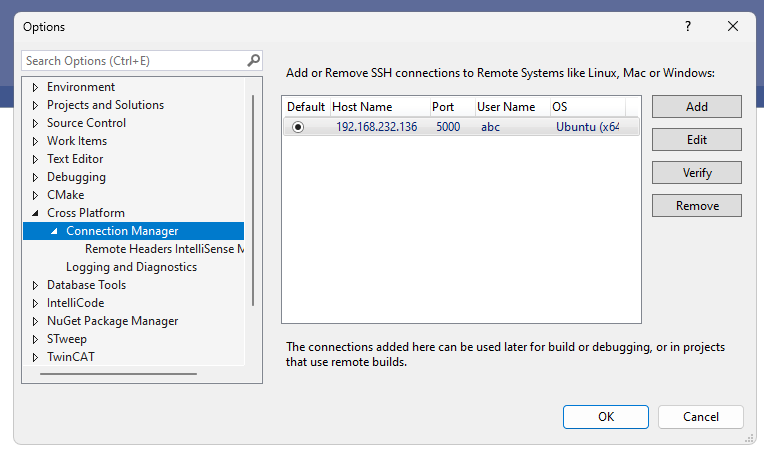
Task: Expand the Projects and Solutions node
Action: click(35, 105)
